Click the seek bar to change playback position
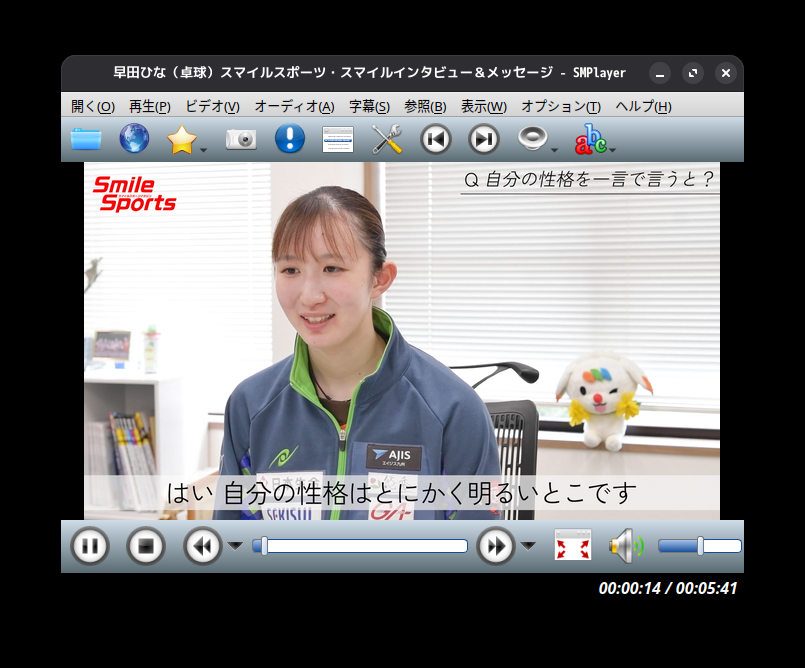The height and width of the screenshot is (668, 805). point(360,544)
